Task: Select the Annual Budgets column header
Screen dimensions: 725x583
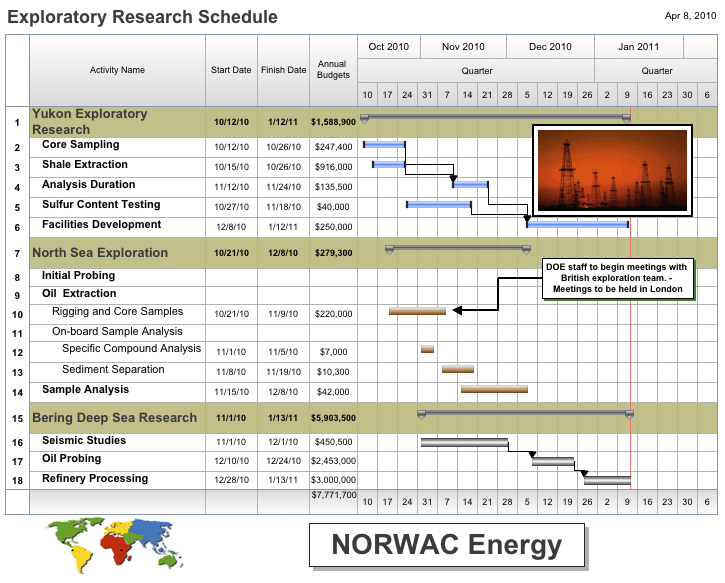Action: tap(333, 70)
